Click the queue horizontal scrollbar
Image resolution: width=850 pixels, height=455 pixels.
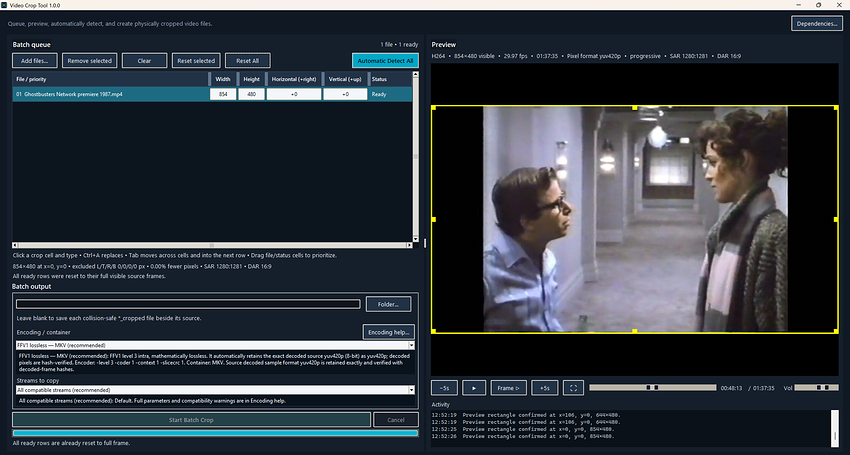pyautogui.click(x=212, y=245)
